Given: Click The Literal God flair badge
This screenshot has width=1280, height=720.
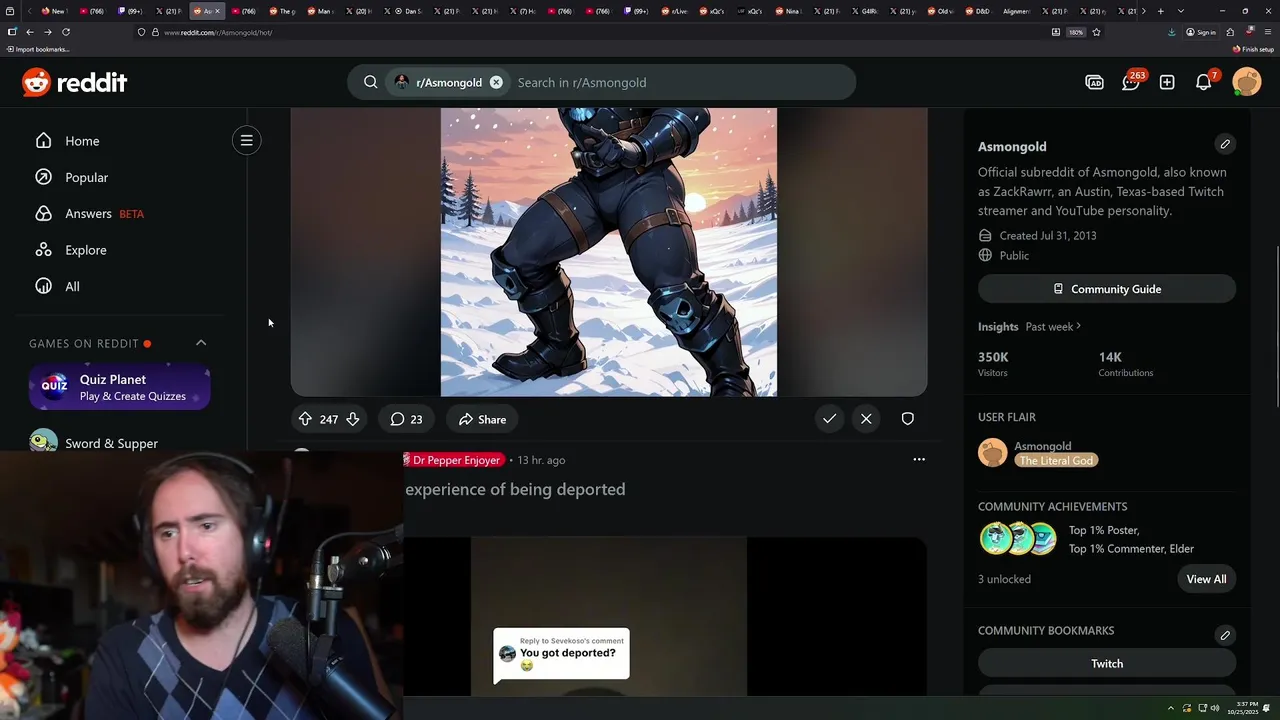Looking at the screenshot, I should click(x=1056, y=460).
